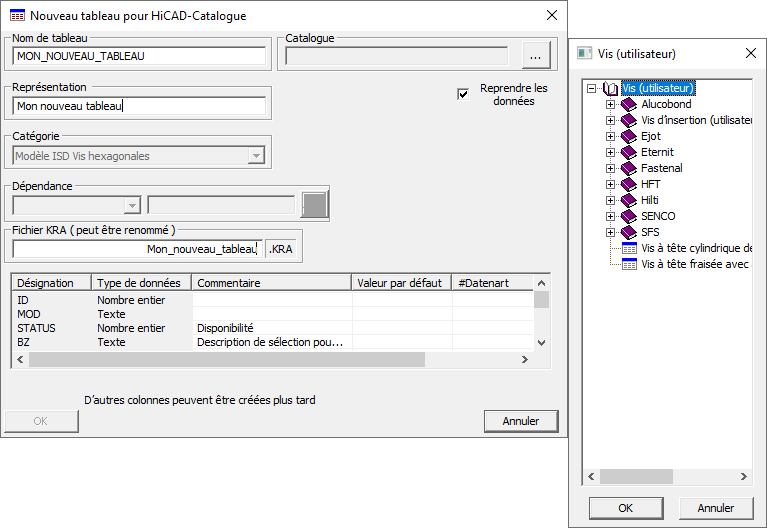Image resolution: width=767 pixels, height=528 pixels.
Task: Click the Eternit catalogue book icon
Action: pyautogui.click(x=629, y=152)
